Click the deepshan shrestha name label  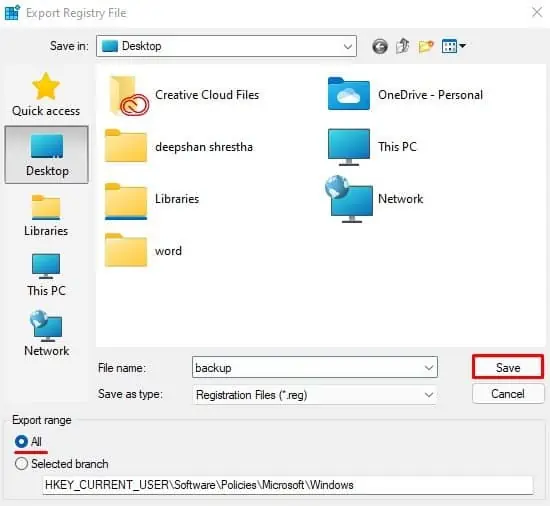coord(204,147)
